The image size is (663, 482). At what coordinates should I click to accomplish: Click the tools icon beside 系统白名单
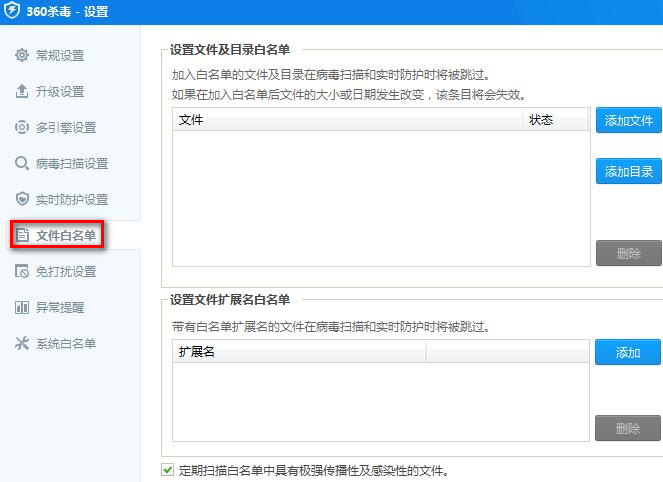click(x=22, y=343)
